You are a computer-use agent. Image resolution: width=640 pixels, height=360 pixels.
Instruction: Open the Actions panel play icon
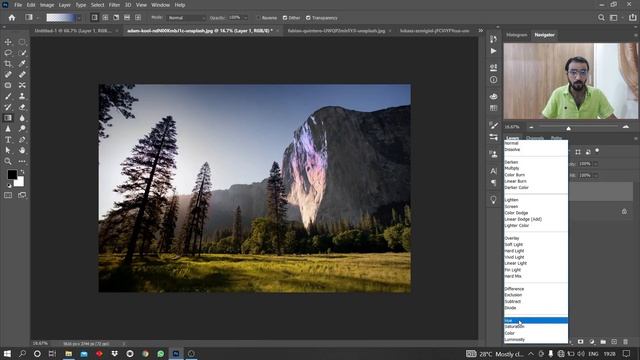coord(493,51)
